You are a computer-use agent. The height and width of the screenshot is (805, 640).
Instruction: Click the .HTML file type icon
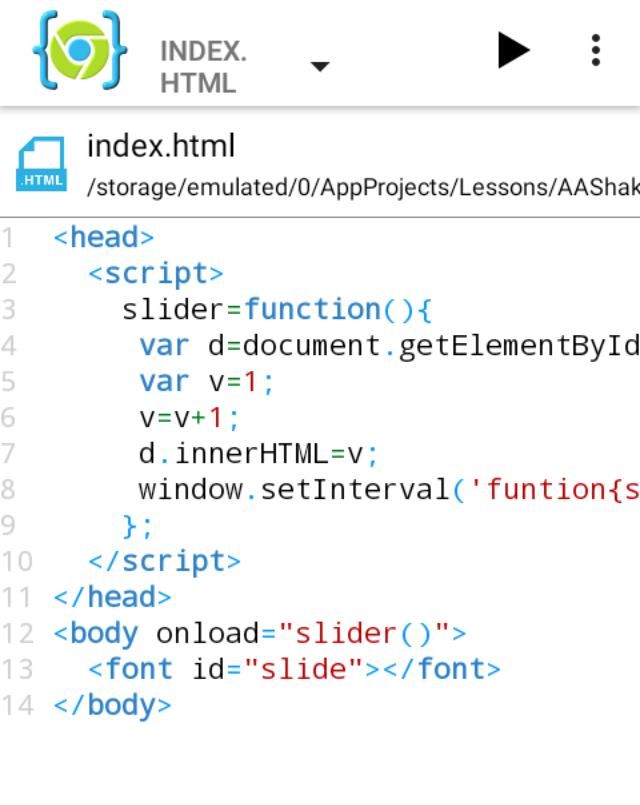pos(42,164)
